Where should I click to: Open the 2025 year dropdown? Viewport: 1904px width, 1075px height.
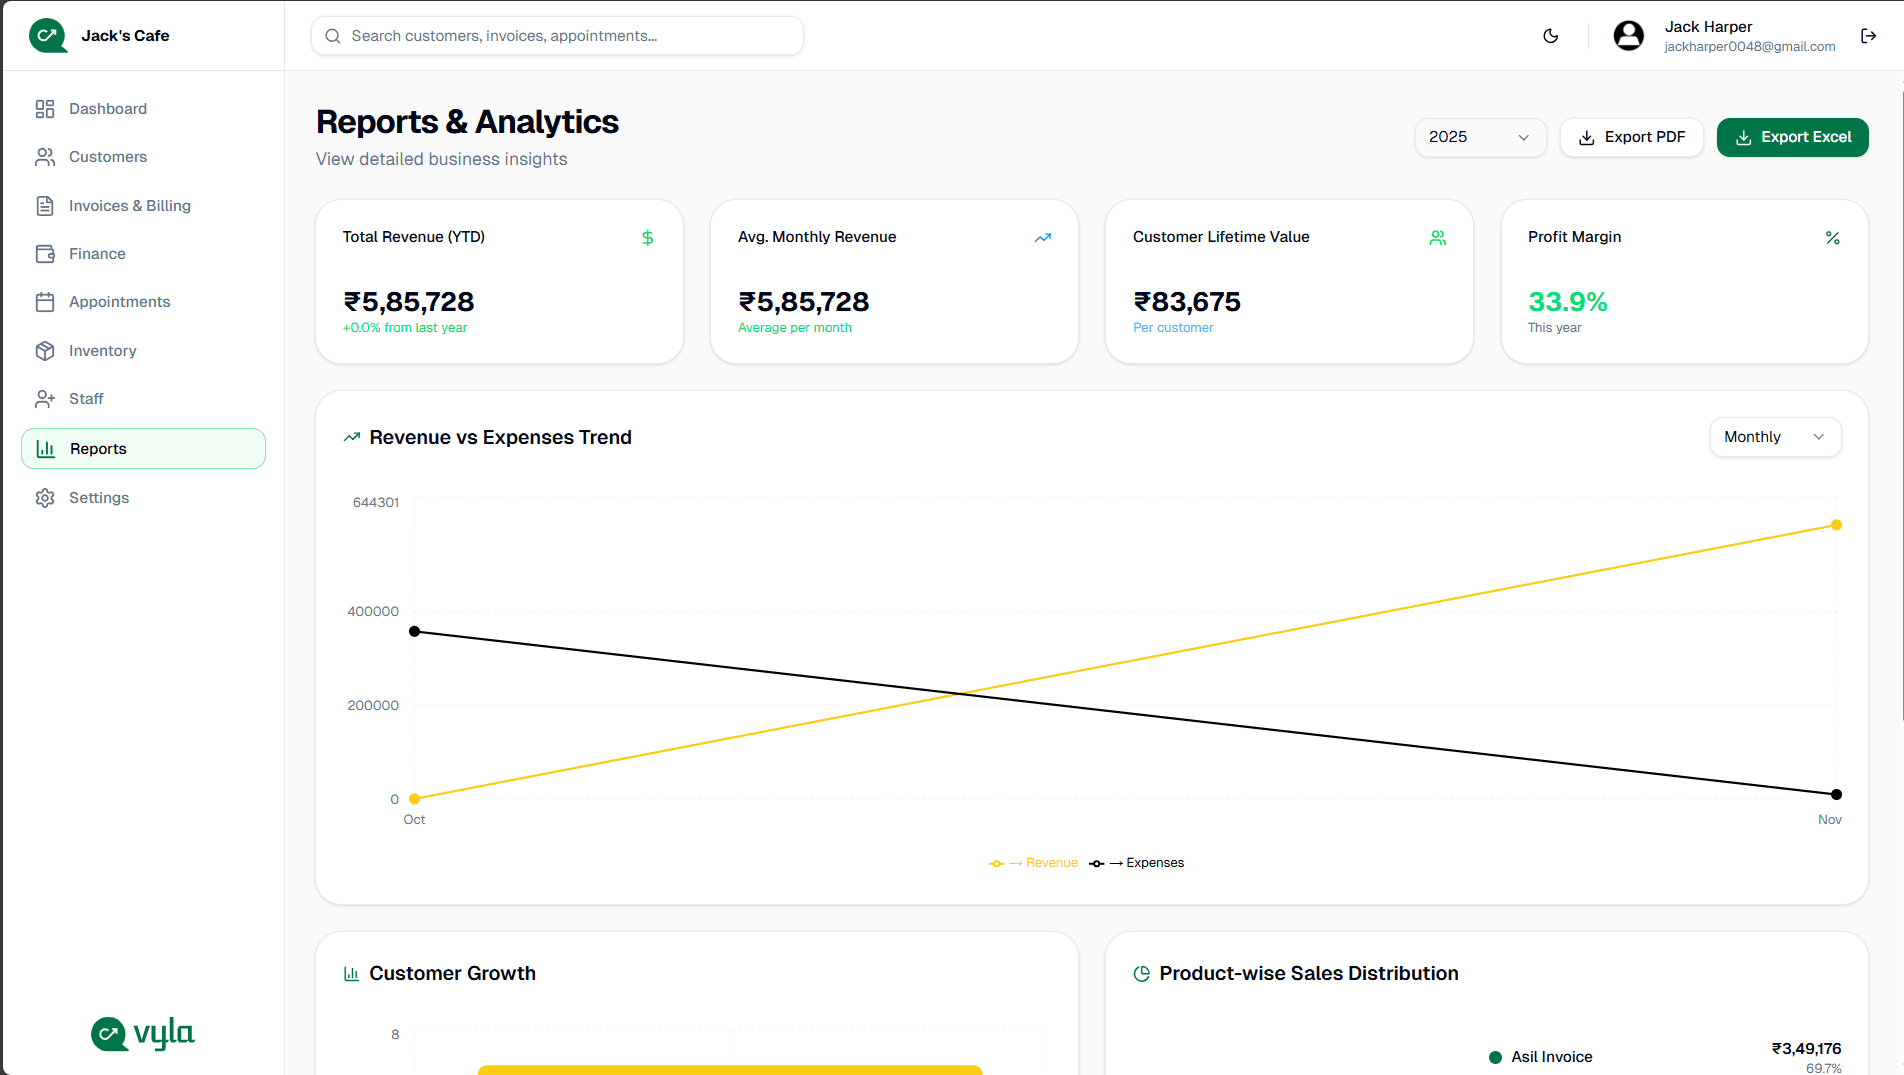tap(1480, 137)
